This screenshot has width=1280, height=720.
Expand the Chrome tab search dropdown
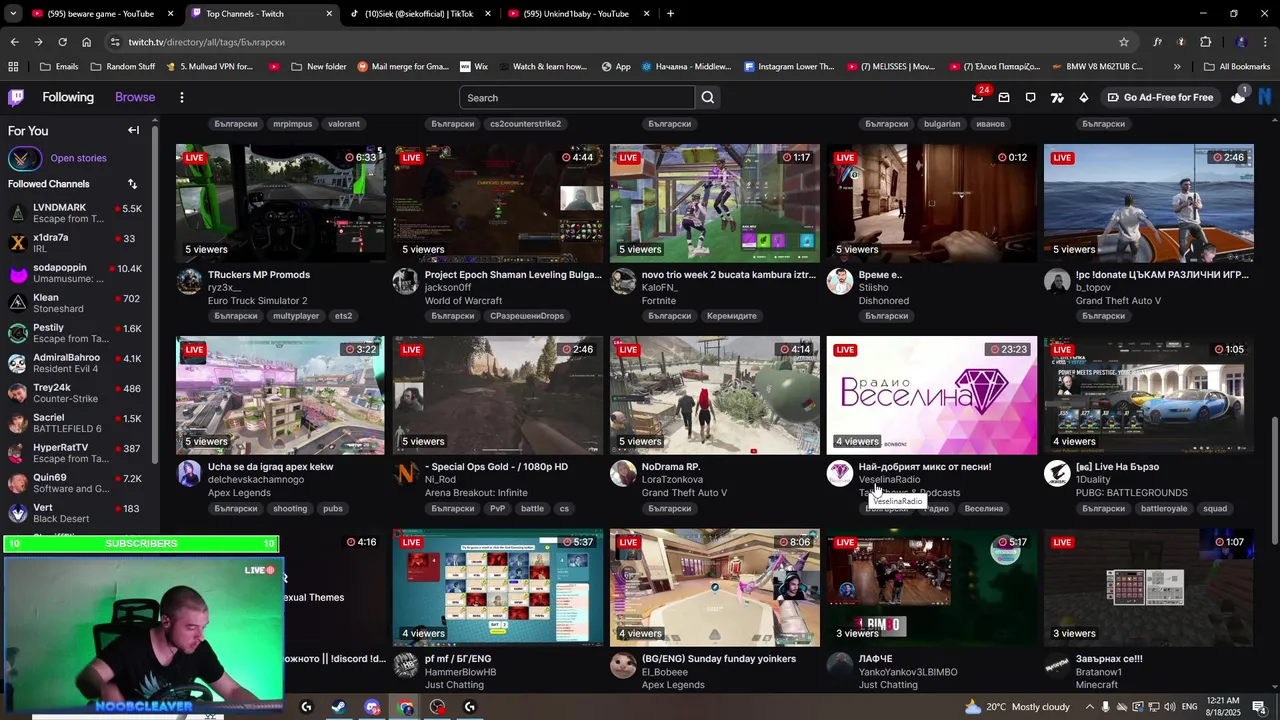(x=13, y=14)
